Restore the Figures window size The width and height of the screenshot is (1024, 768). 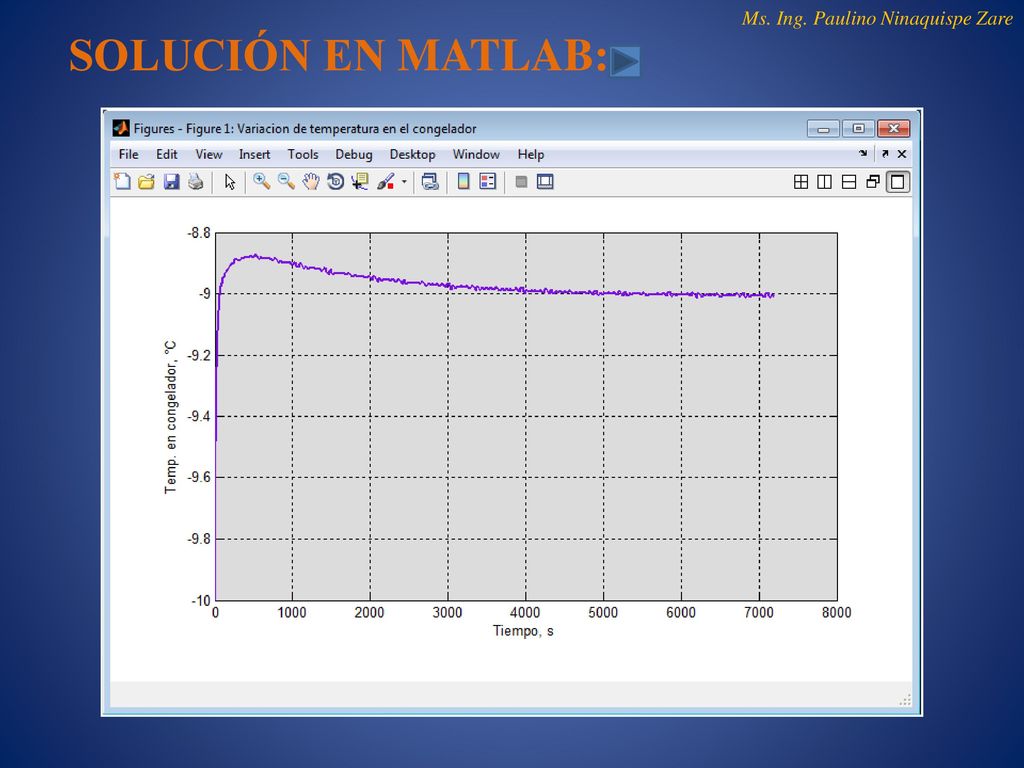pyautogui.click(x=859, y=129)
